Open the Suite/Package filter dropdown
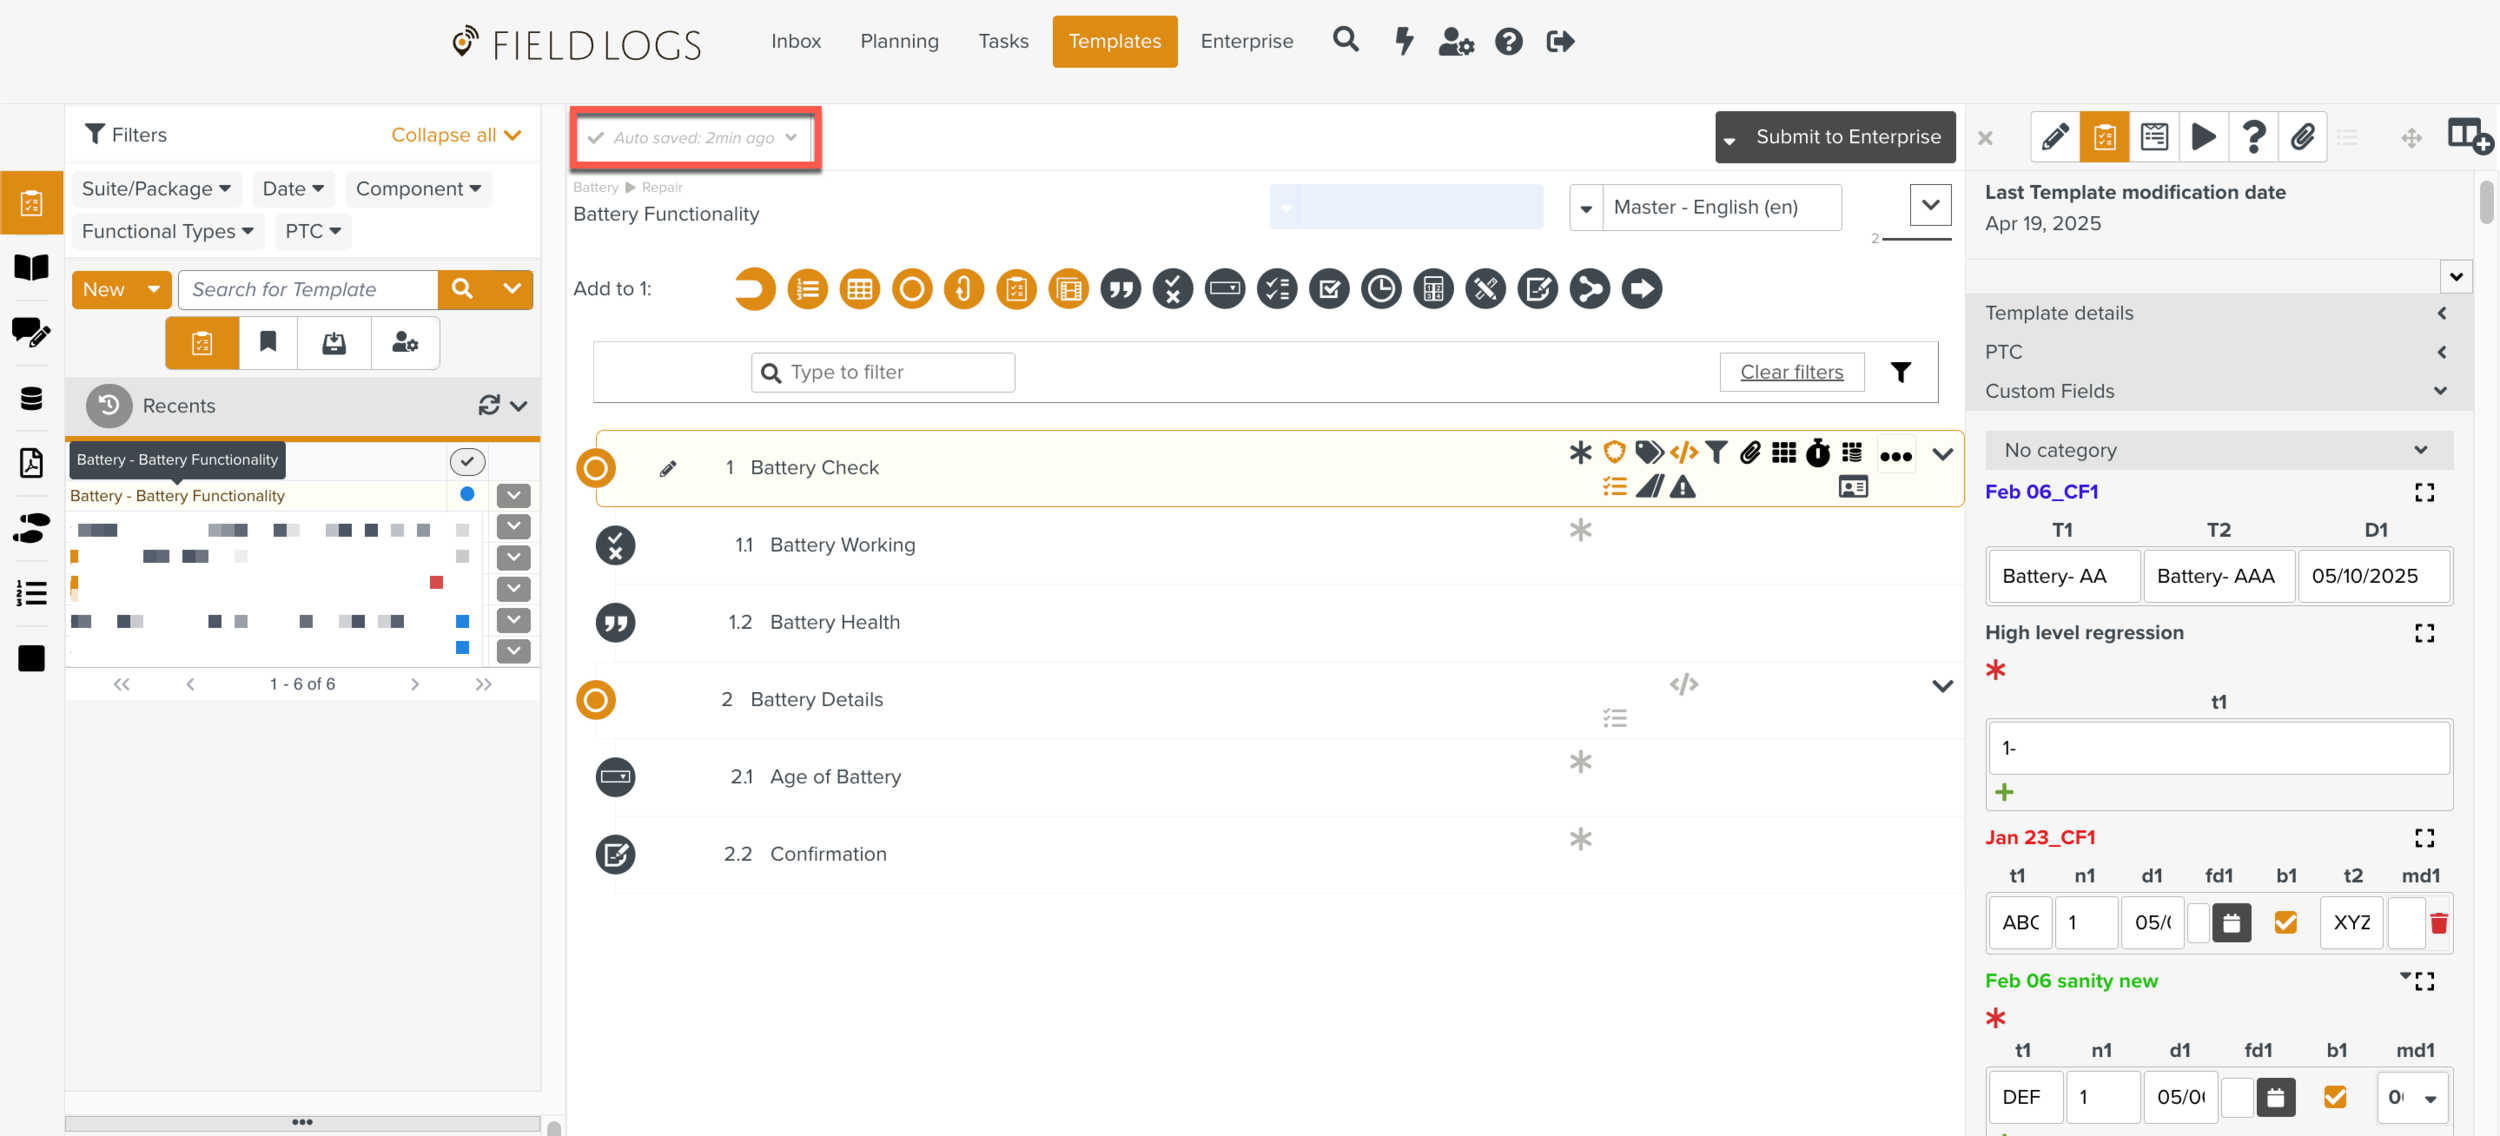Image resolution: width=2500 pixels, height=1136 pixels. coord(156,189)
